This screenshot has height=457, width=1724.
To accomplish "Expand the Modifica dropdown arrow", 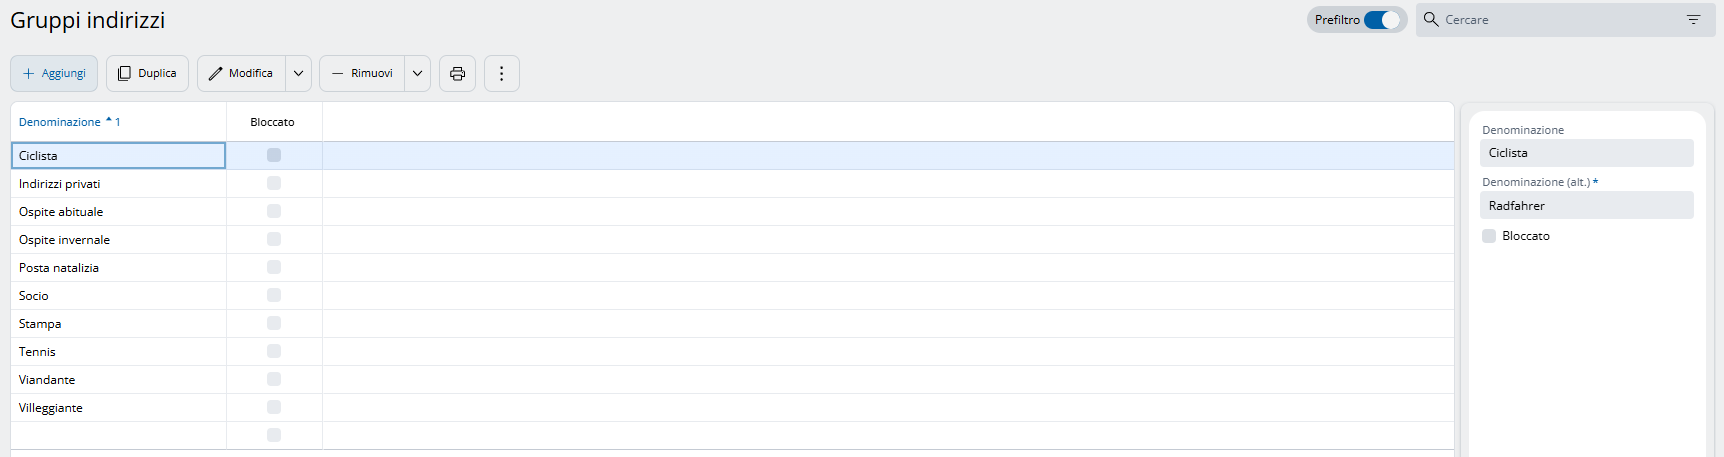I will [x=298, y=73].
